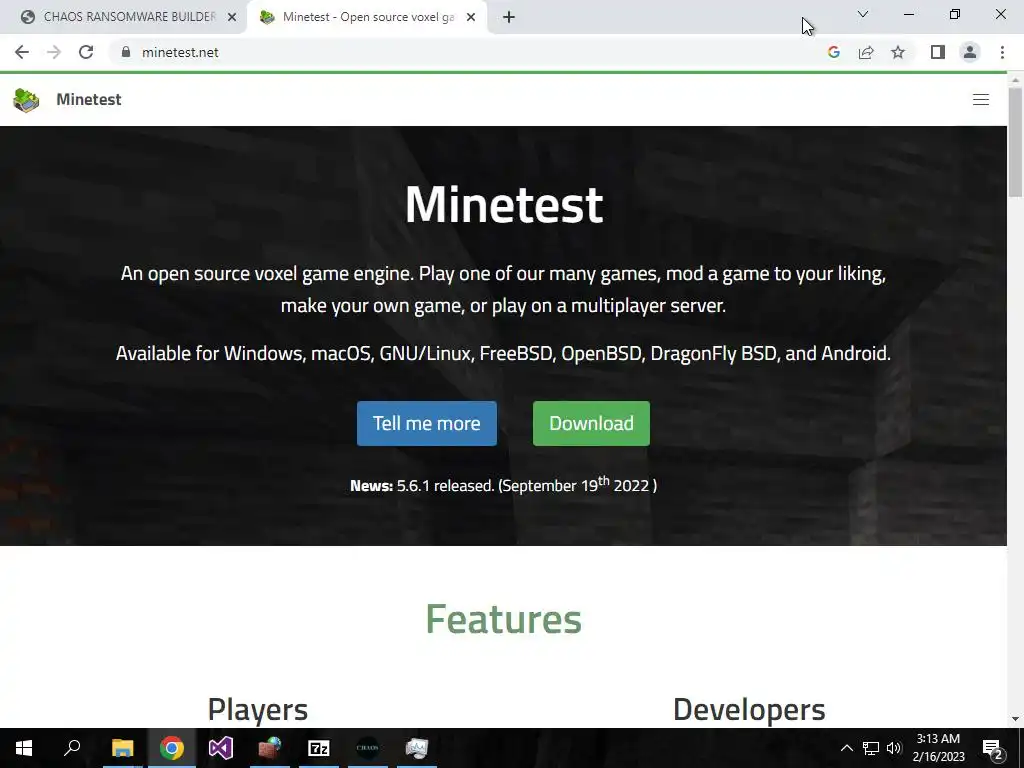Show hidden system tray icons
The height and width of the screenshot is (768, 1024).
coord(846,748)
